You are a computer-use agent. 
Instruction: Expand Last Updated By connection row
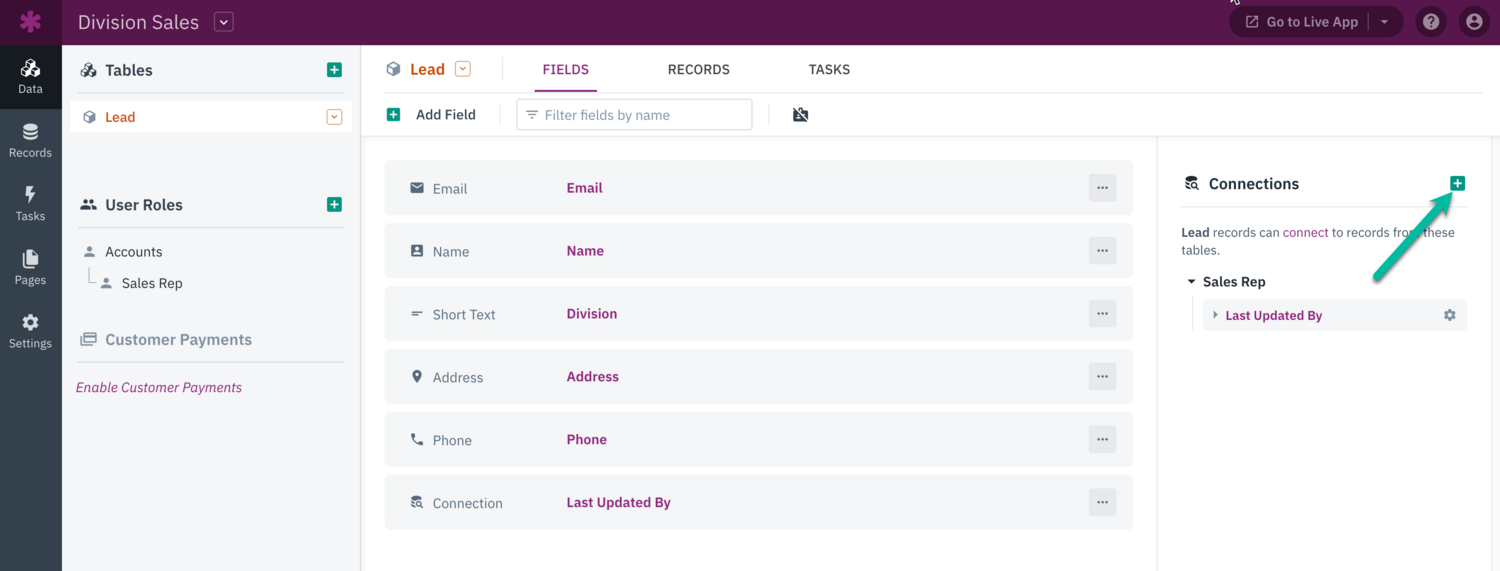tap(1215, 315)
